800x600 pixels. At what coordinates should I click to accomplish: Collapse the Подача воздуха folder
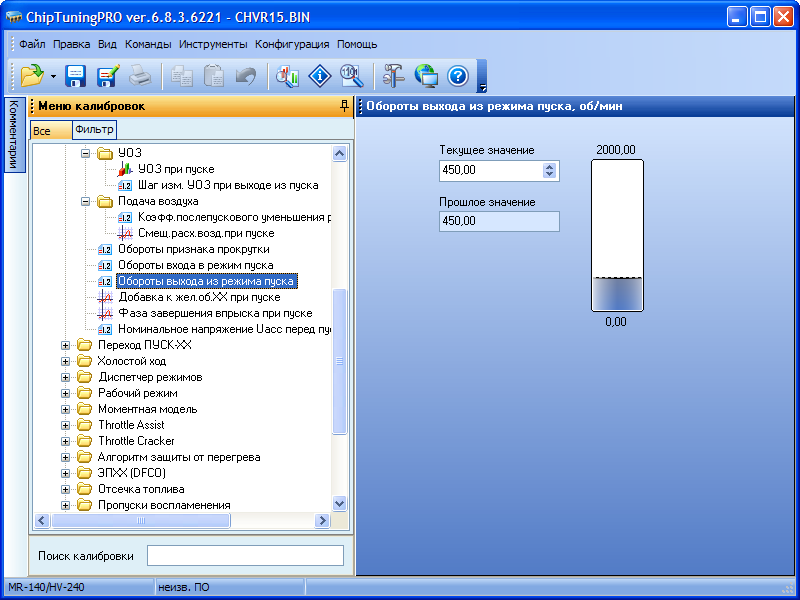pos(86,201)
